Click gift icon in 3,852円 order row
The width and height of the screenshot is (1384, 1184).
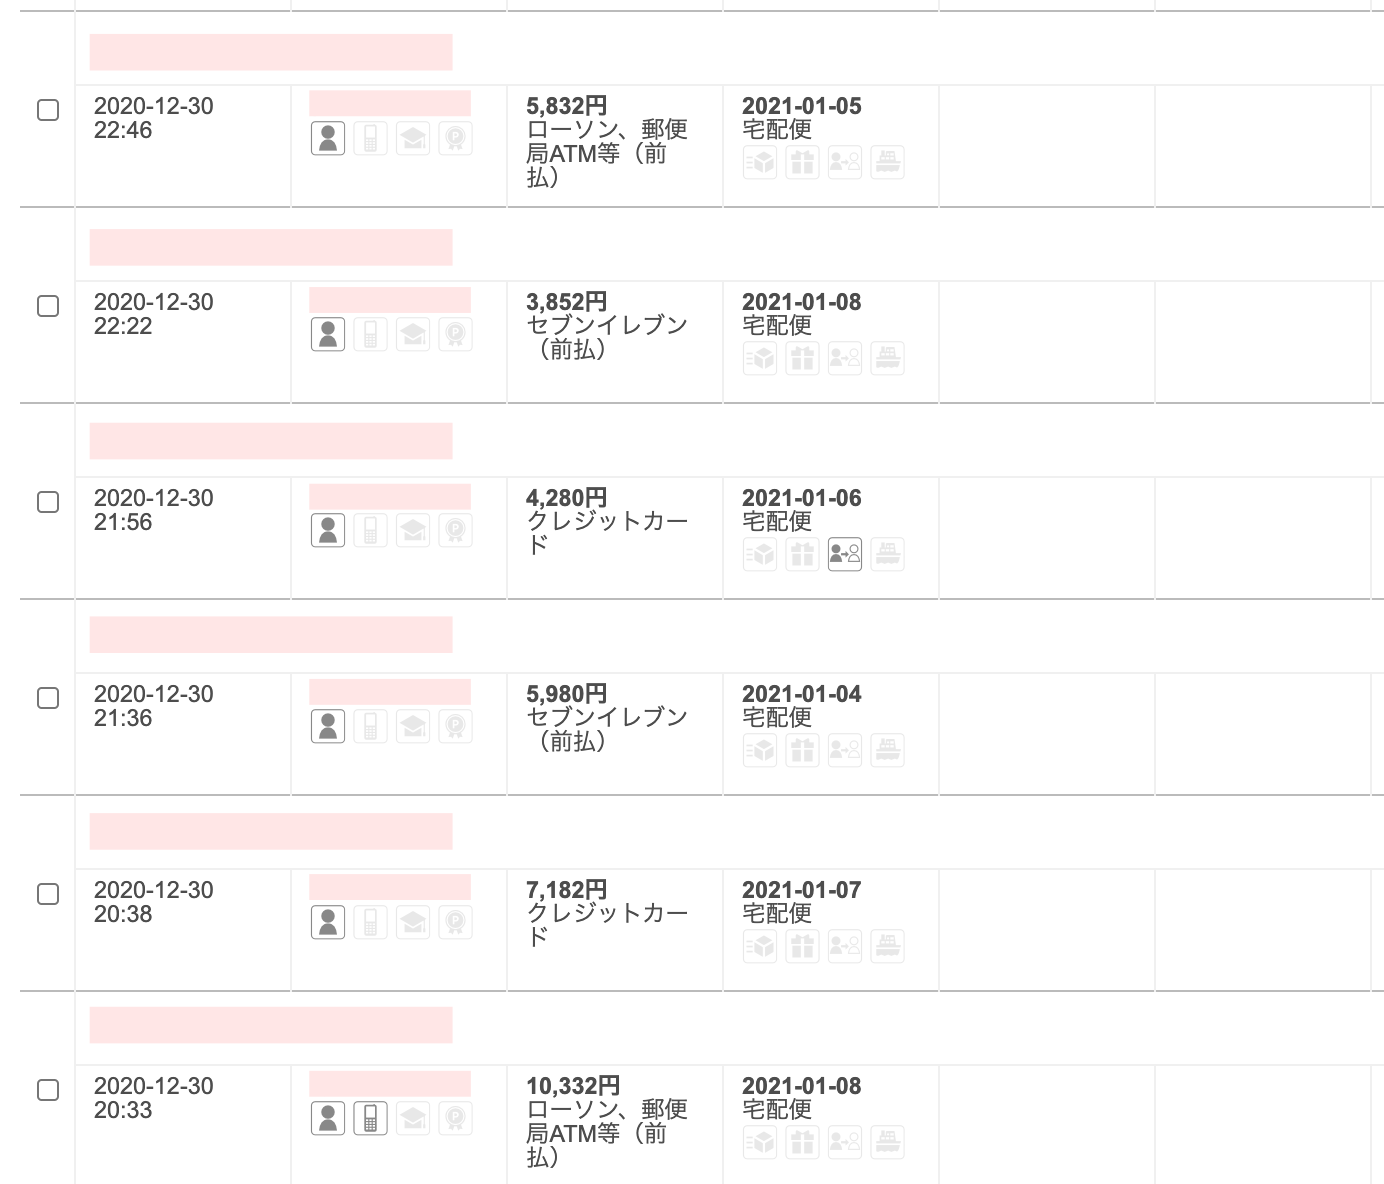pyautogui.click(x=802, y=358)
